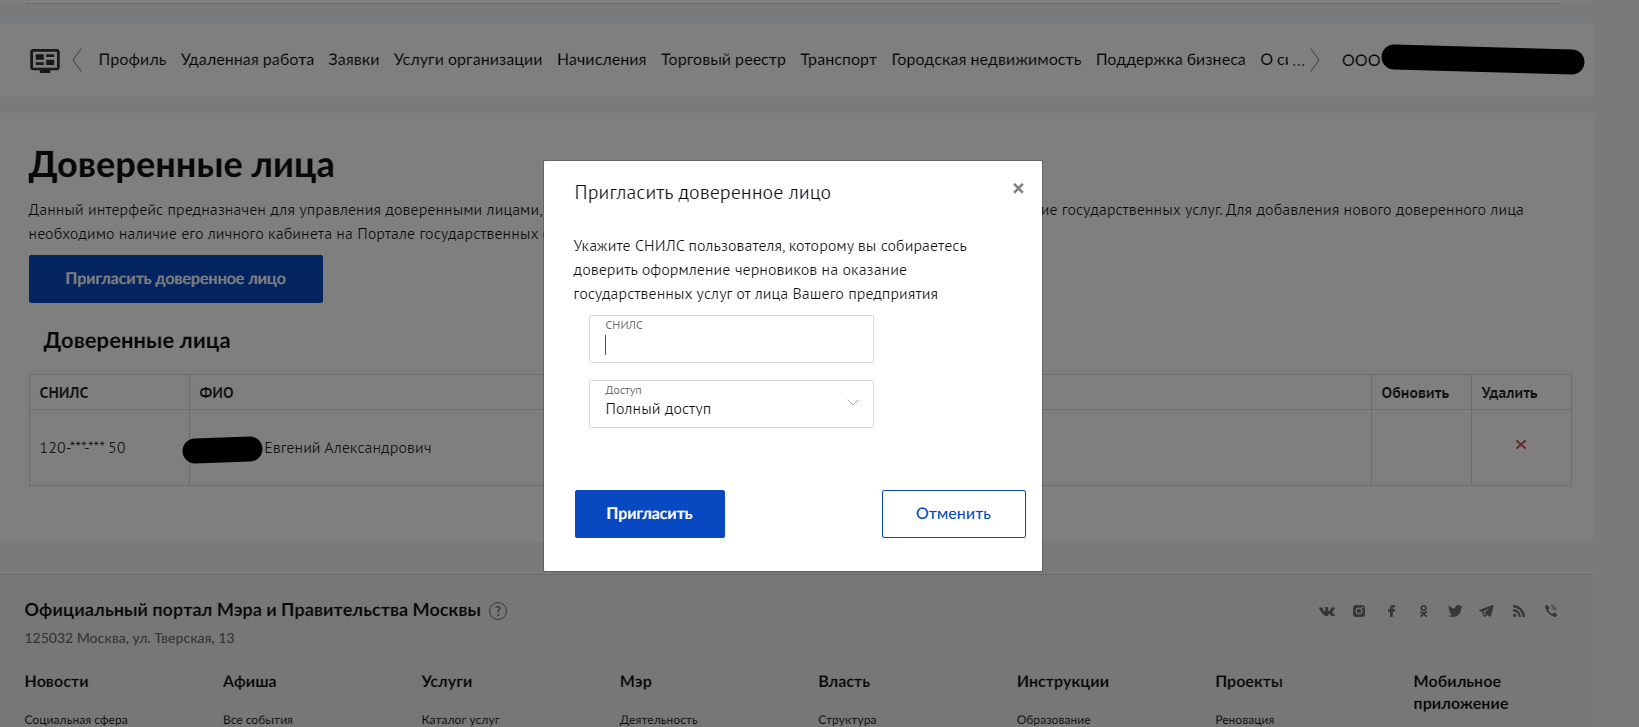Select the Евгений Александрович name cell
1639x727 pixels.
click(x=348, y=448)
